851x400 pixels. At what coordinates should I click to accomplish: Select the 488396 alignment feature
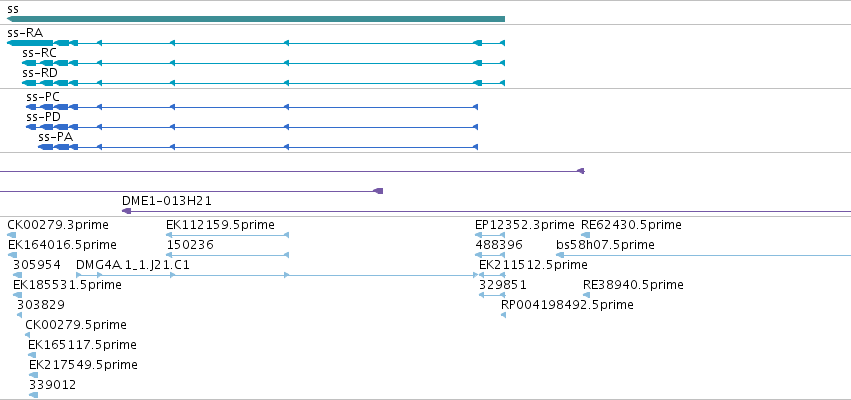[x=490, y=255]
